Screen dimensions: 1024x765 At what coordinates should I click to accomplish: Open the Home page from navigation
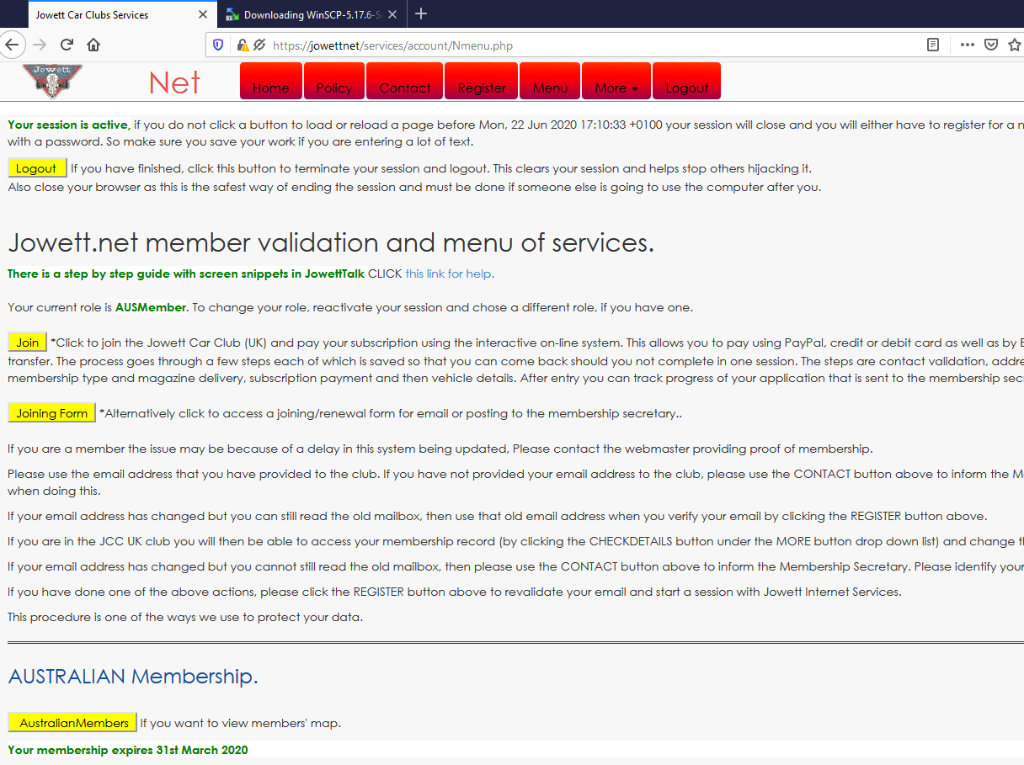click(271, 82)
